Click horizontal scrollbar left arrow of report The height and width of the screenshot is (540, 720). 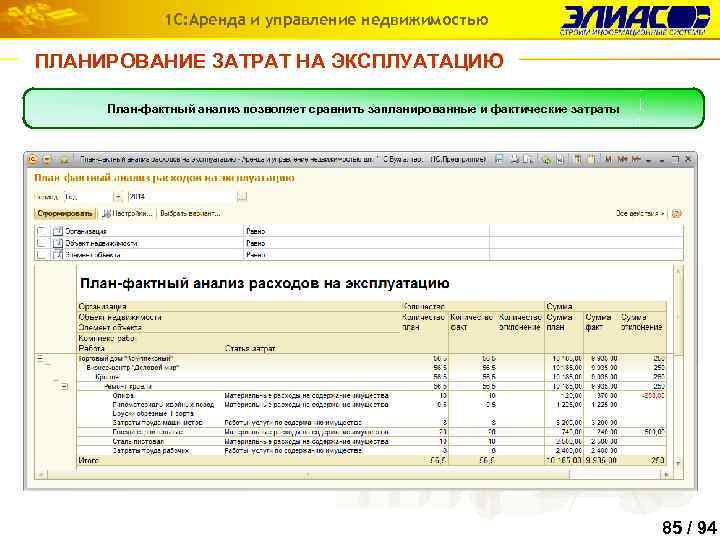click(40, 474)
